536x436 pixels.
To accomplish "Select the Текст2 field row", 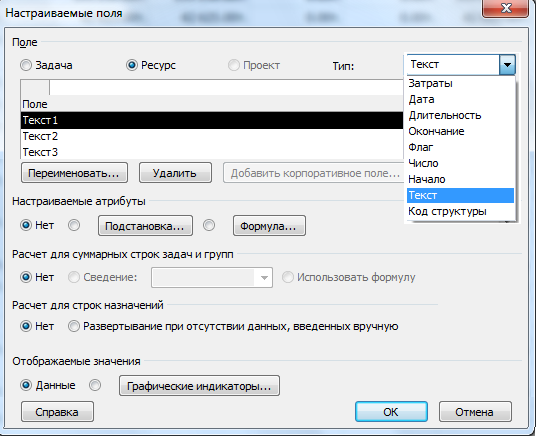I will pos(212,136).
